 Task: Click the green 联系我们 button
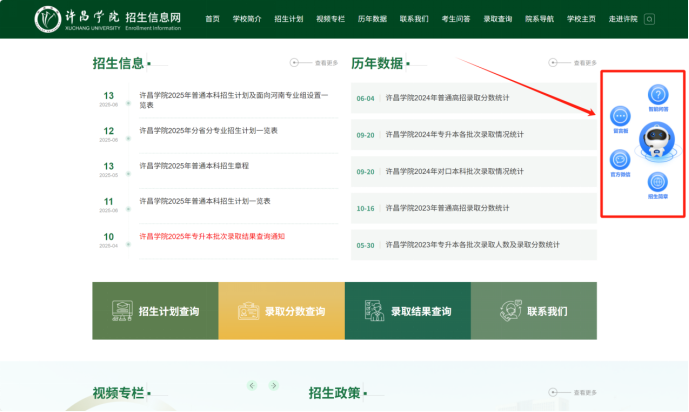534,311
